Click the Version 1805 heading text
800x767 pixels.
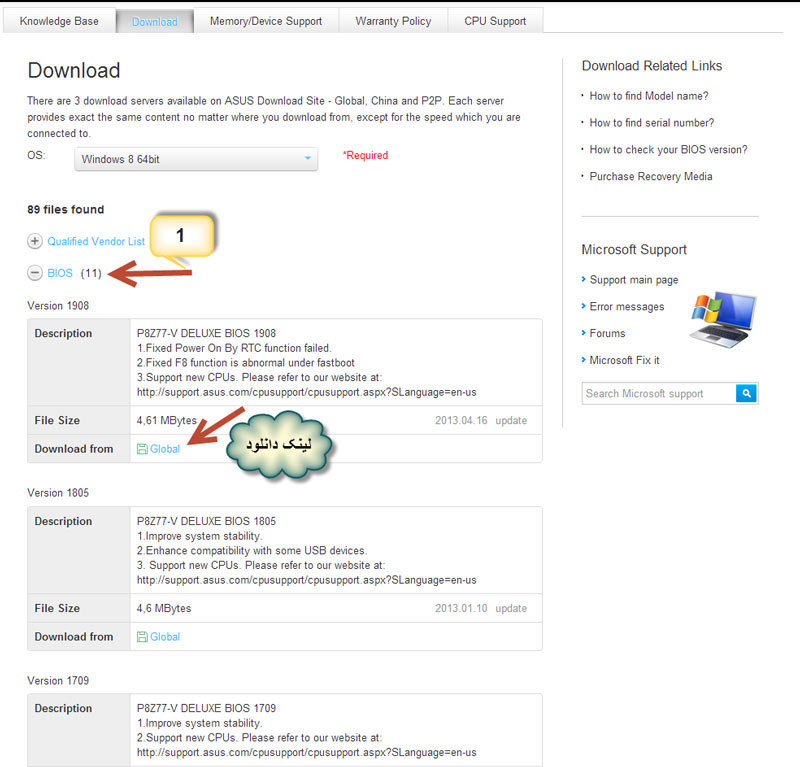click(x=58, y=492)
